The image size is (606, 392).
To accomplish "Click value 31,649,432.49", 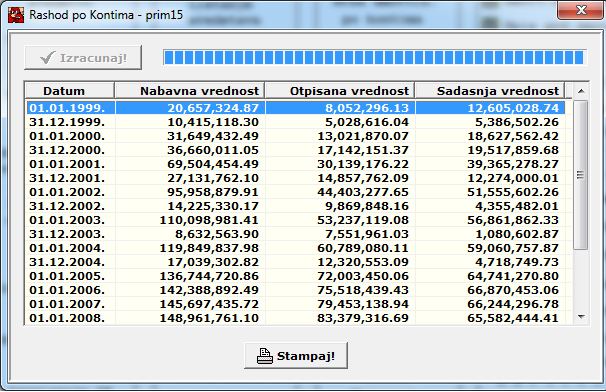I will pyautogui.click(x=213, y=136).
